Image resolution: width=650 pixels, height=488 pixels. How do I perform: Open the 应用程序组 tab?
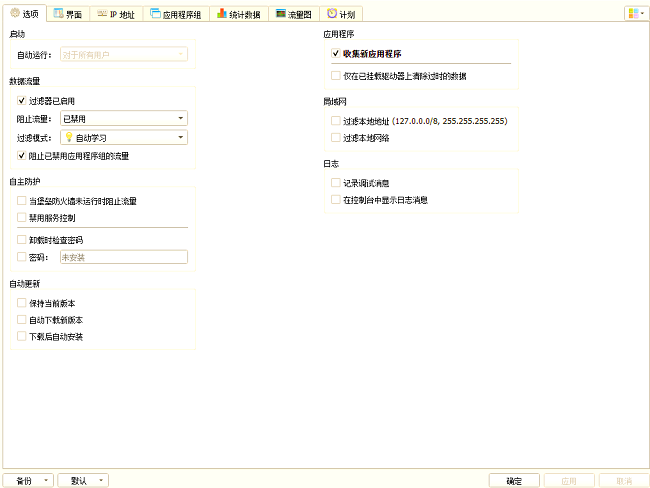(176, 14)
